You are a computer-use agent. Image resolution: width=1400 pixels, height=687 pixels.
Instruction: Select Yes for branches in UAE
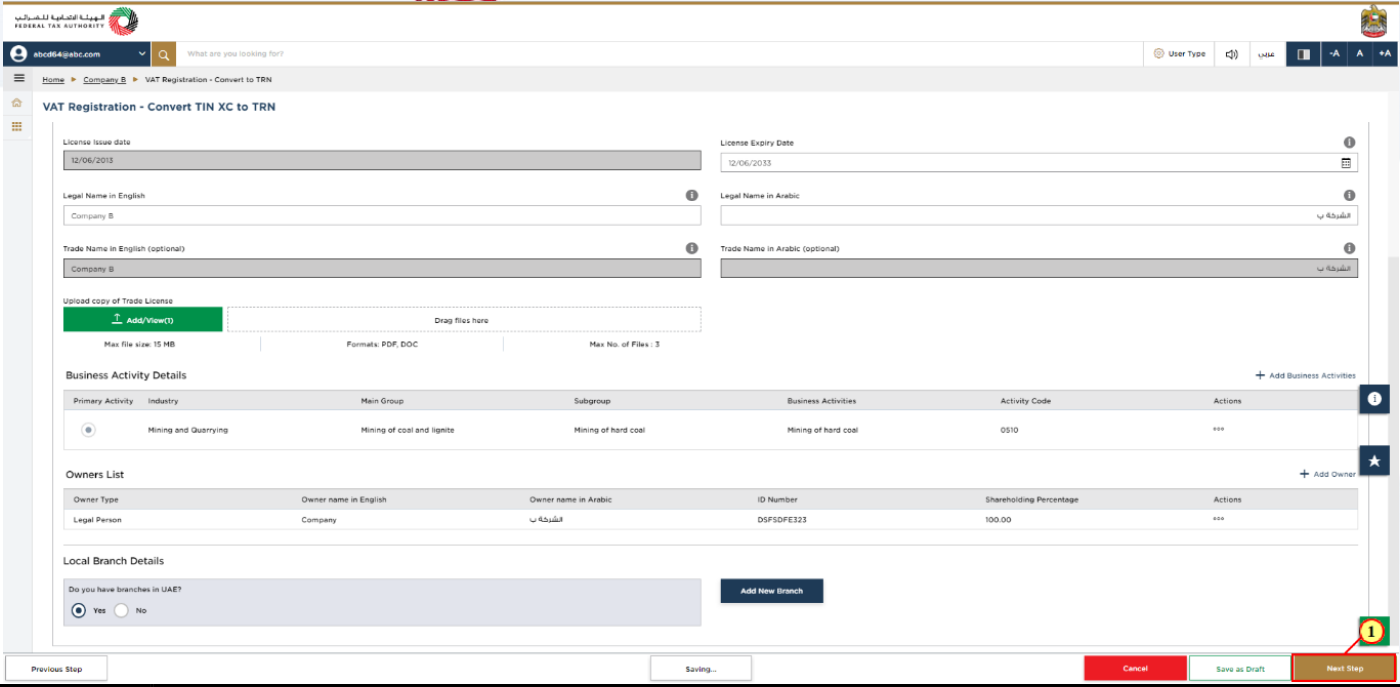pyautogui.click(x=79, y=610)
